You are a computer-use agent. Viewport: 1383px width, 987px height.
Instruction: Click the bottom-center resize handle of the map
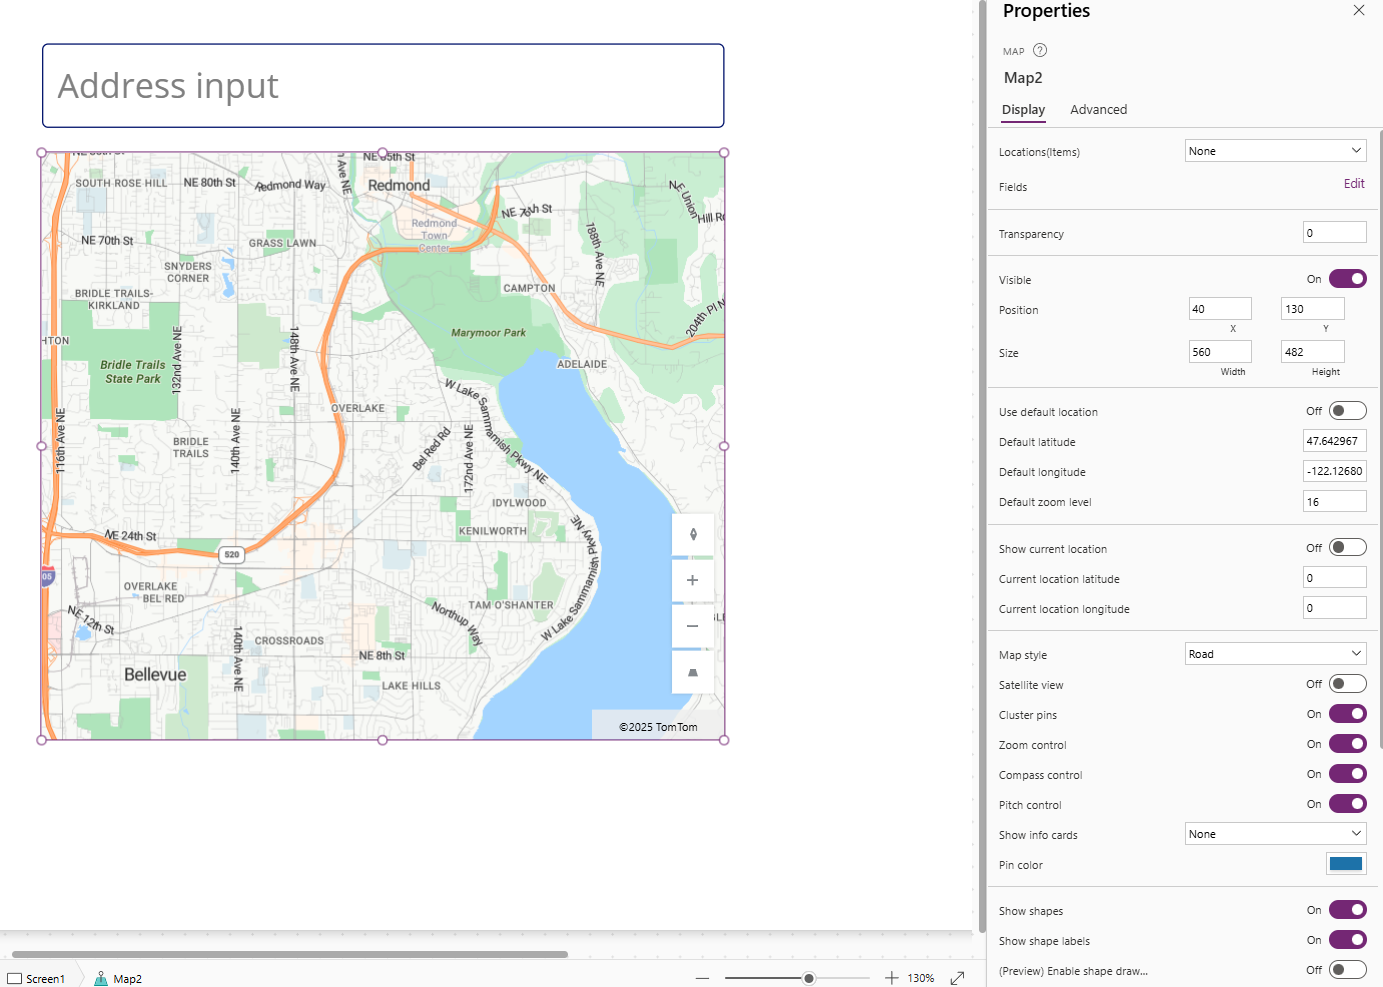point(383,740)
